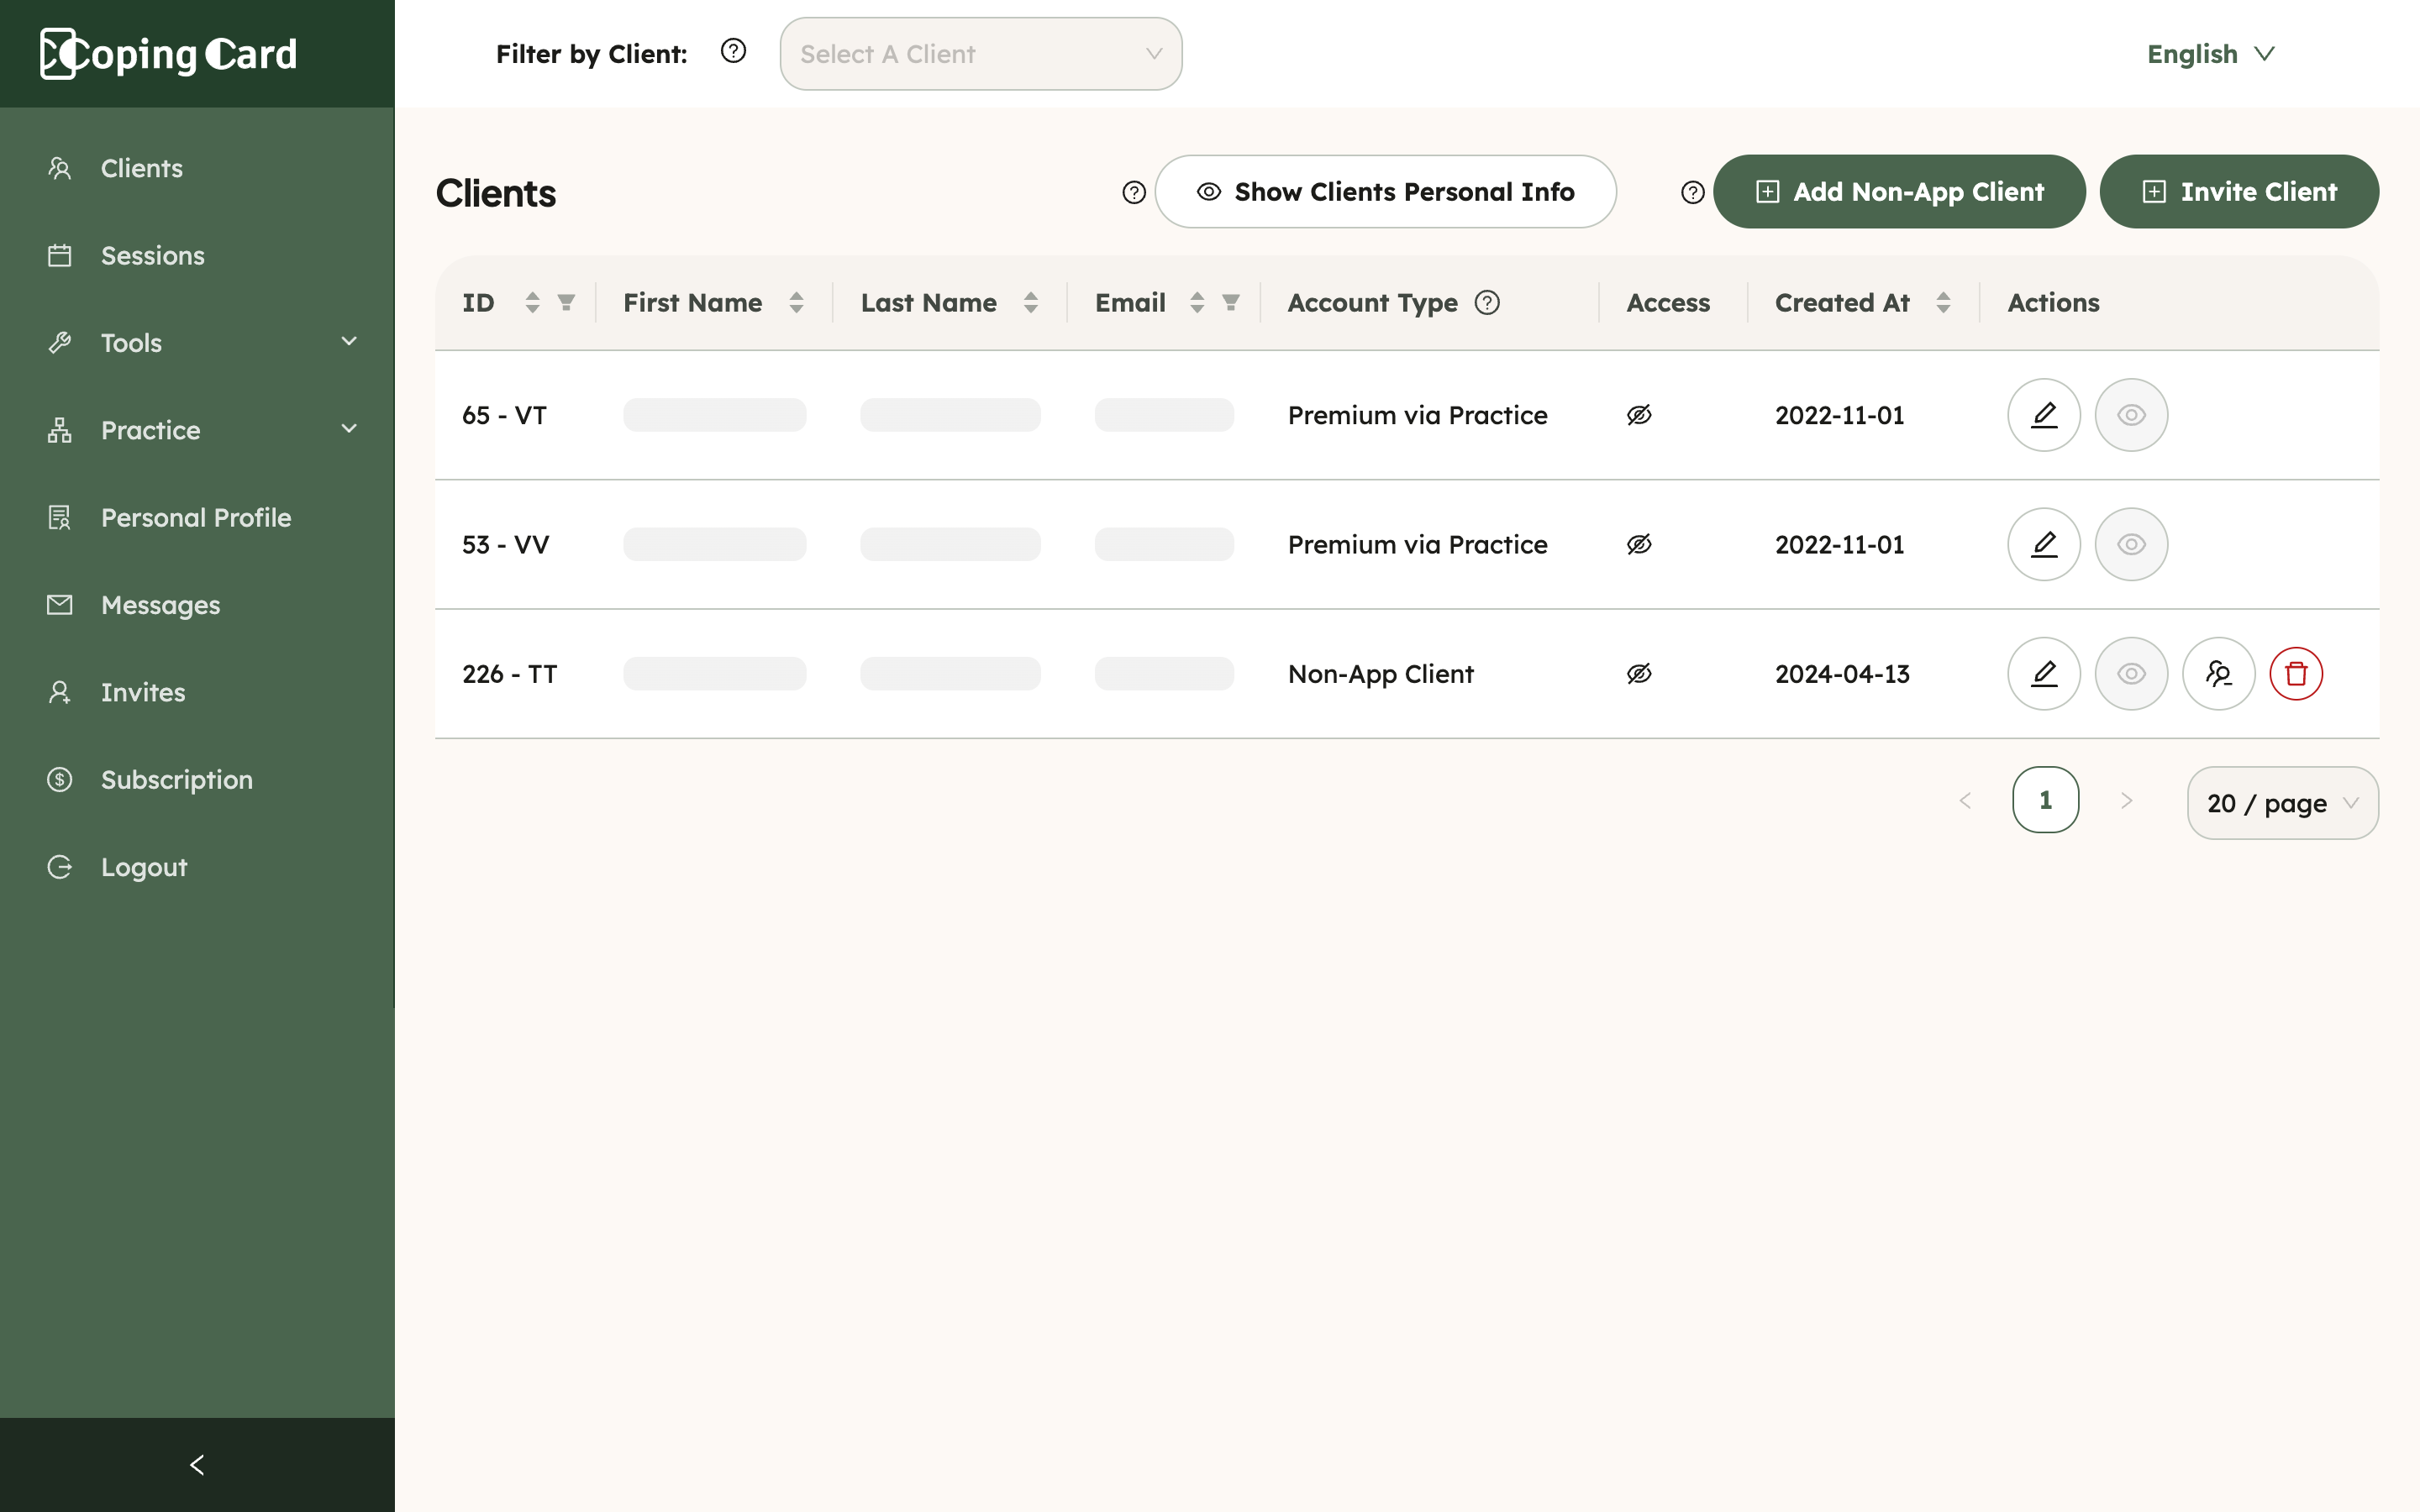The width and height of the screenshot is (2420, 1512).
Task: Go to Sessions in the sidebar
Action: coord(197,255)
